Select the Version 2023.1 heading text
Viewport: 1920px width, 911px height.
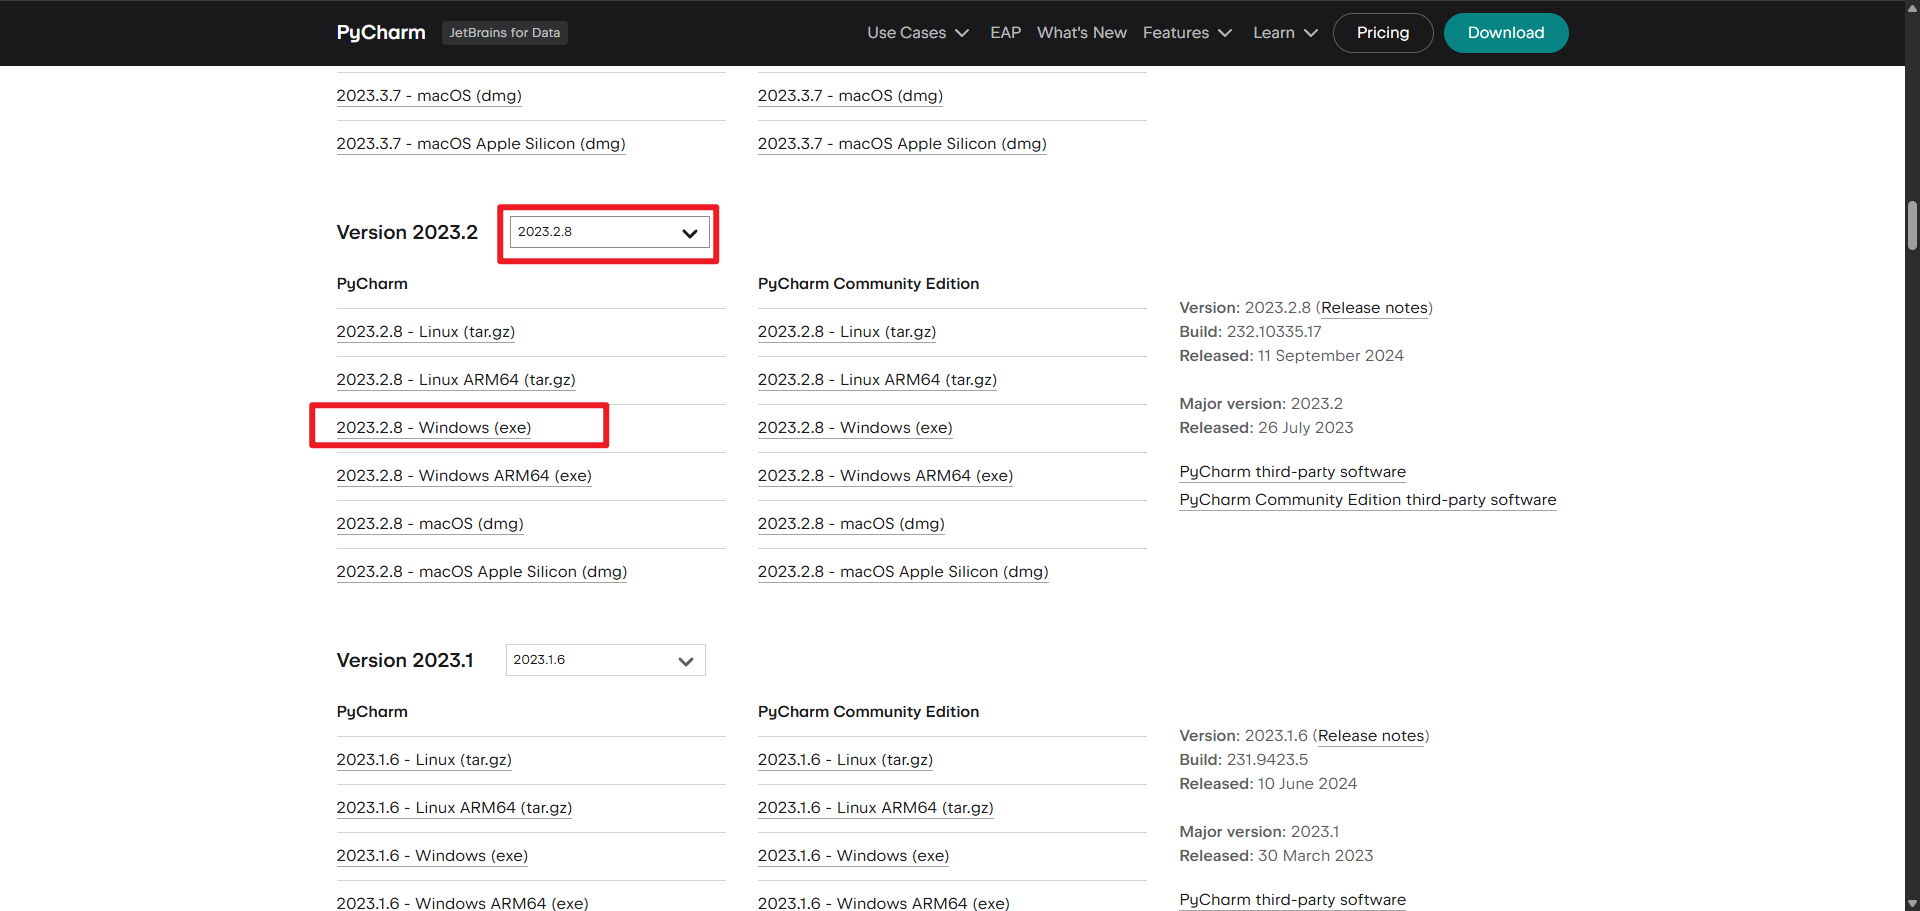(405, 660)
